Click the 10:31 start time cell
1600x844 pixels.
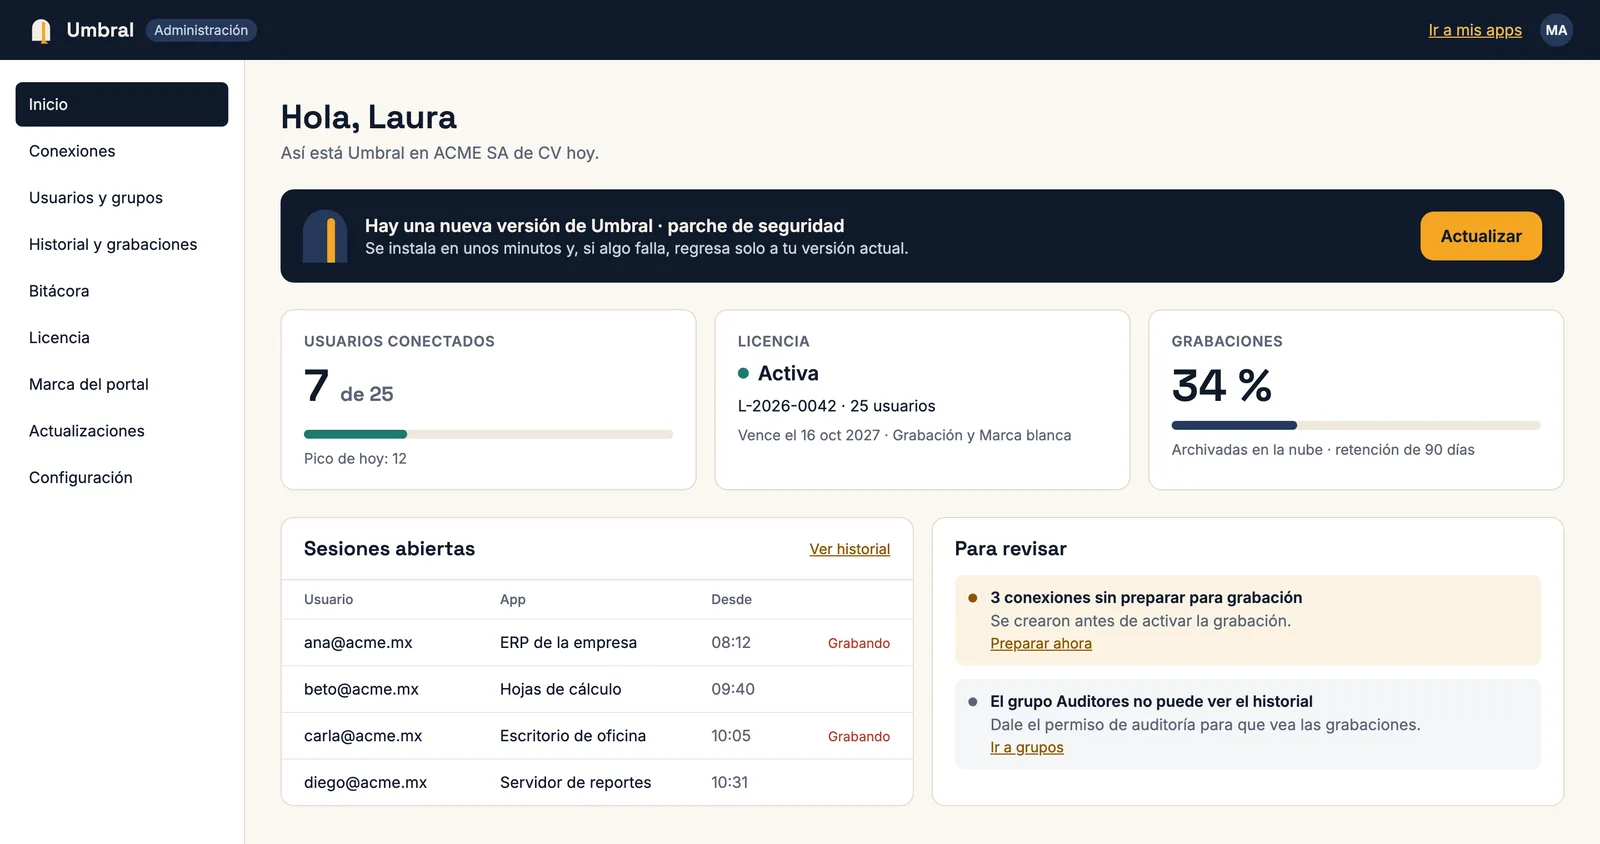click(730, 782)
